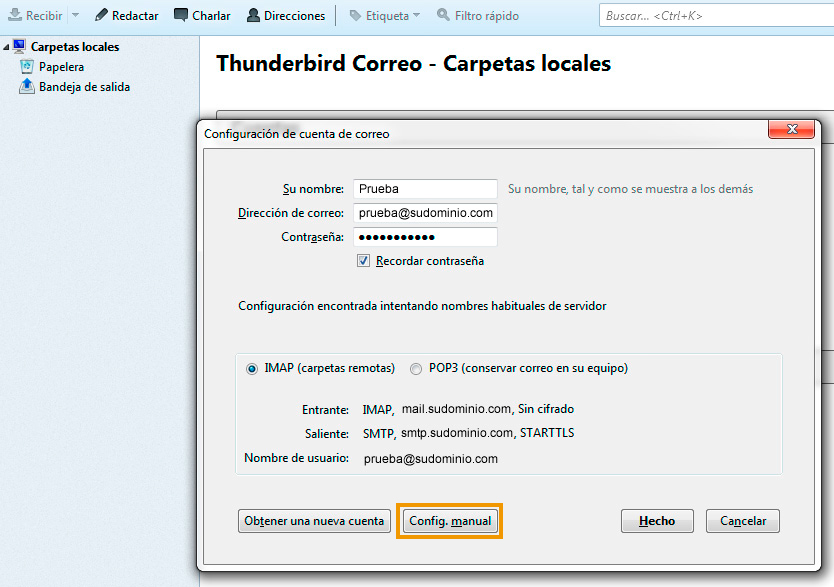Click the Papelera trash icon
The image size is (834, 587).
(27, 66)
